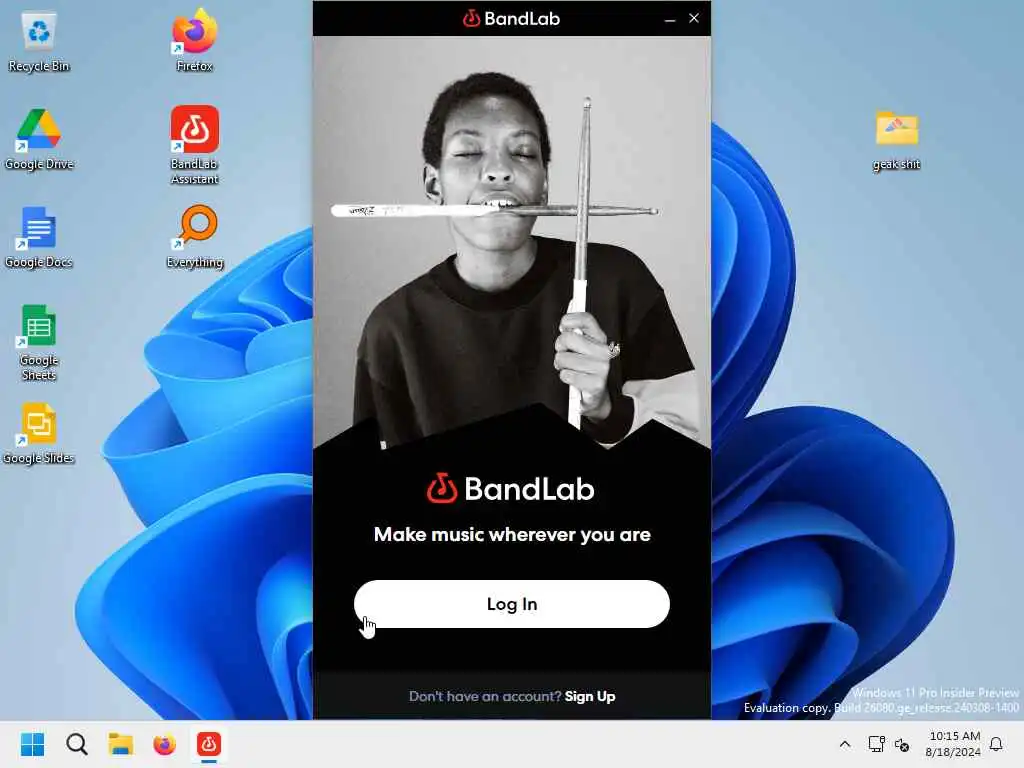Select the Everything search desktop icon
The height and width of the screenshot is (768, 1024).
coord(195,237)
